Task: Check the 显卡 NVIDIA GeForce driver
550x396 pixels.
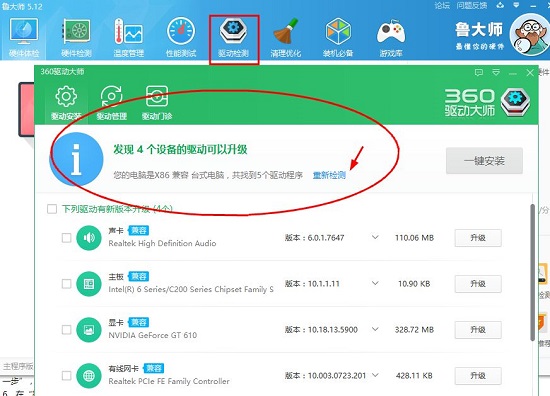Action: 66,330
